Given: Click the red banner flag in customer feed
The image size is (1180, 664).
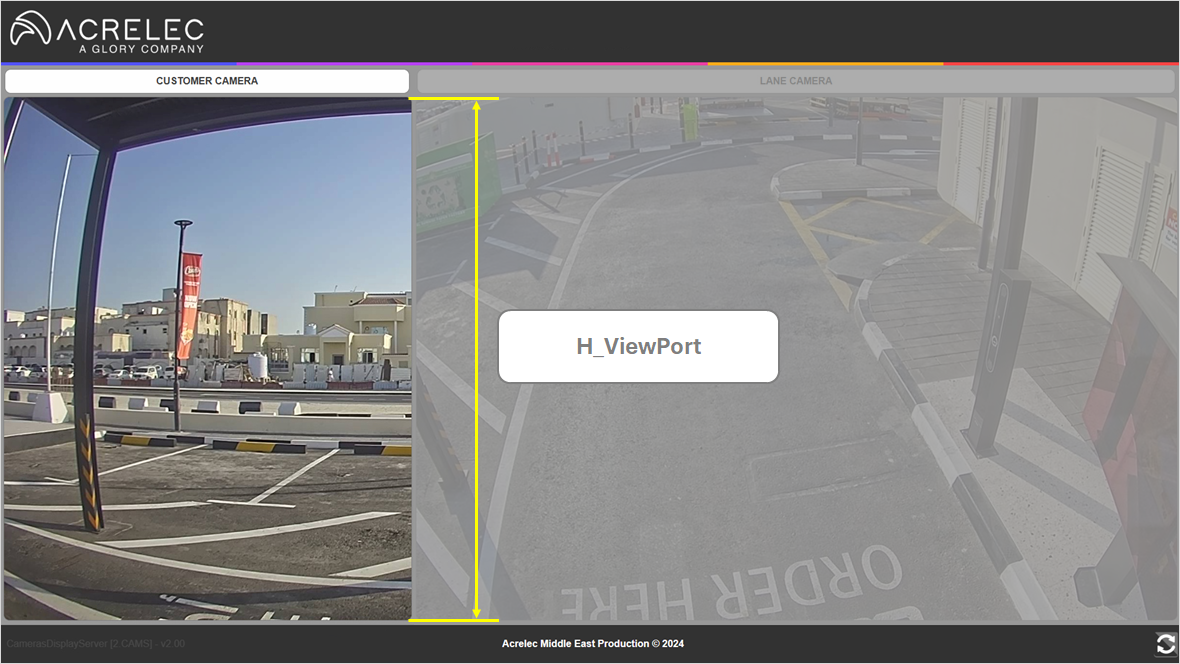Looking at the screenshot, I should [189, 305].
